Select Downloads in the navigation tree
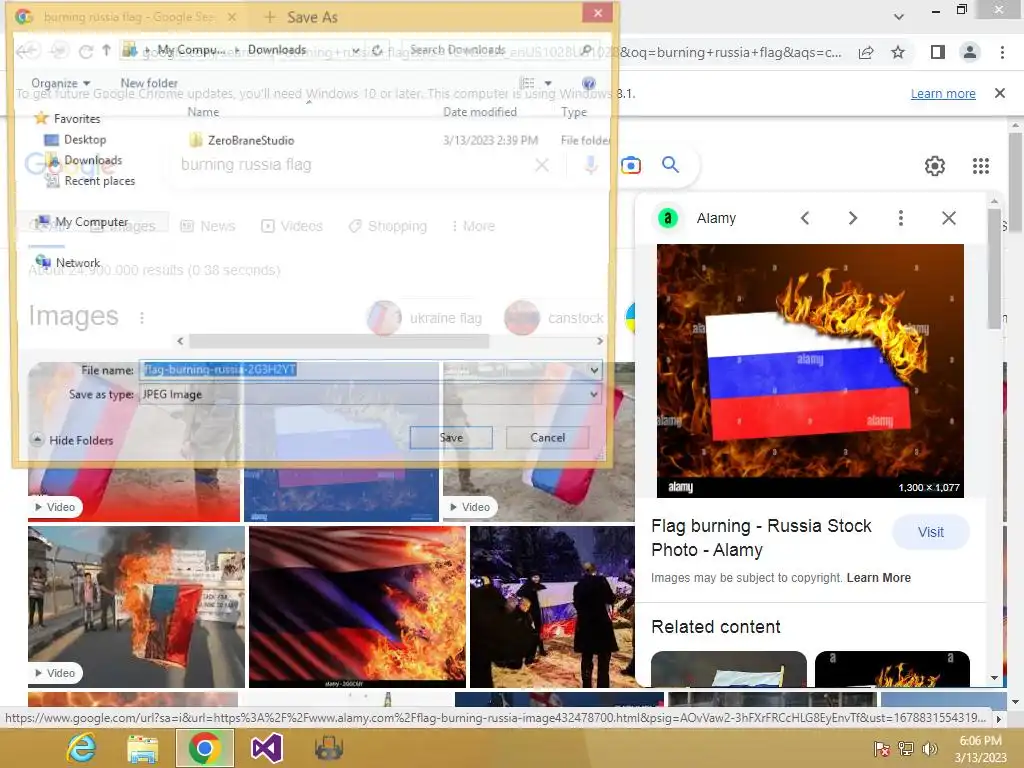 coord(84,160)
